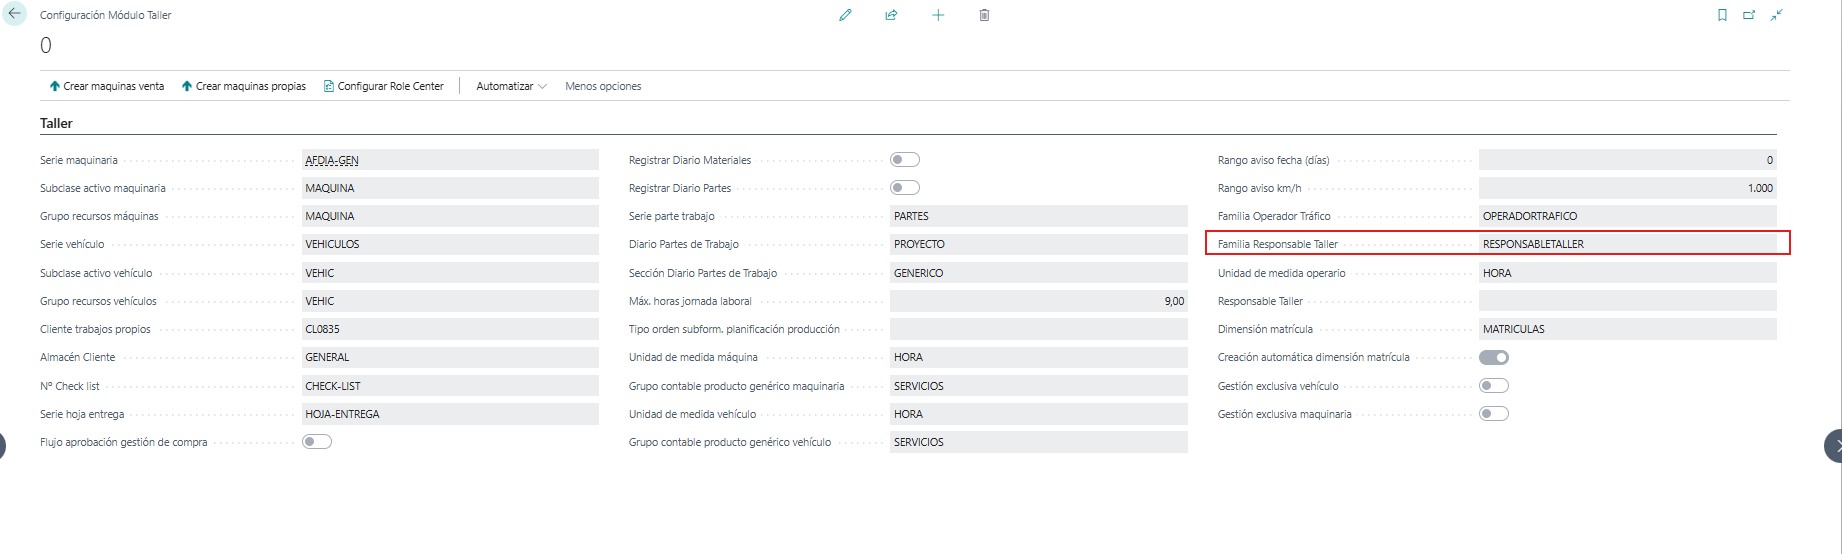Click the plus new record icon
1842x554 pixels.
coord(938,15)
